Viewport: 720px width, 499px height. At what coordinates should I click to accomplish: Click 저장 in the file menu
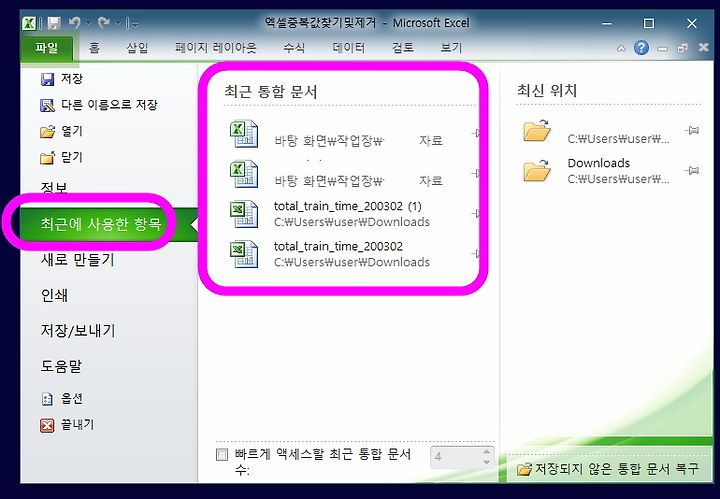pyautogui.click(x=62, y=79)
